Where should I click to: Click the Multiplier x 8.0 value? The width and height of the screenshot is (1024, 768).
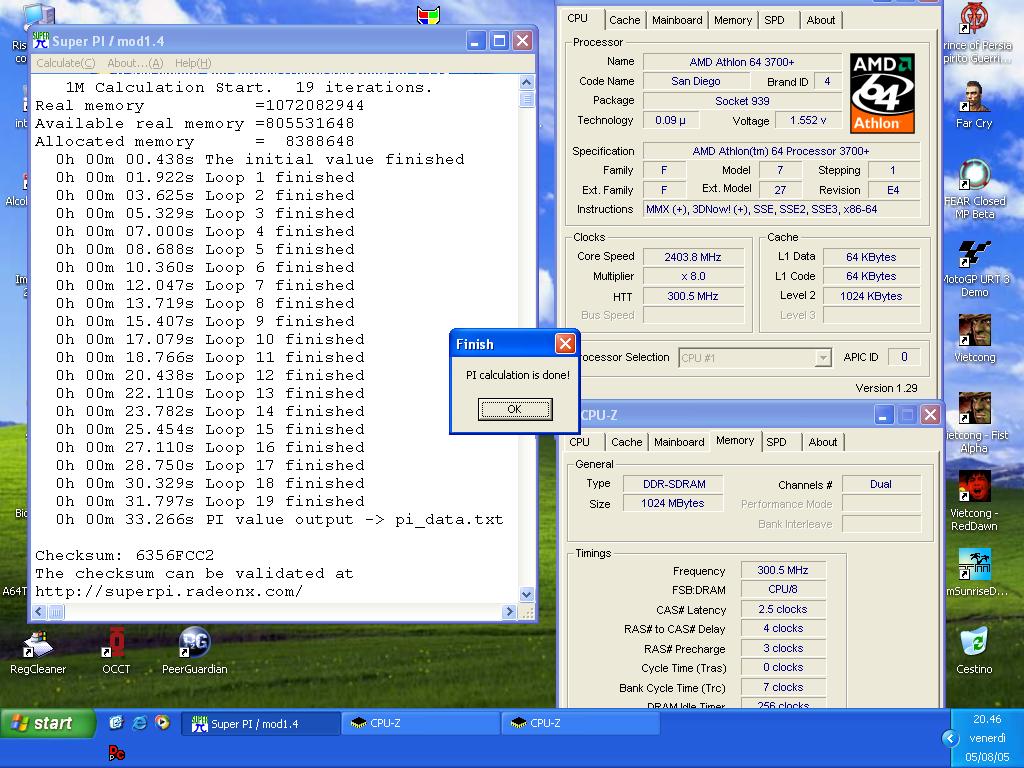click(x=693, y=276)
